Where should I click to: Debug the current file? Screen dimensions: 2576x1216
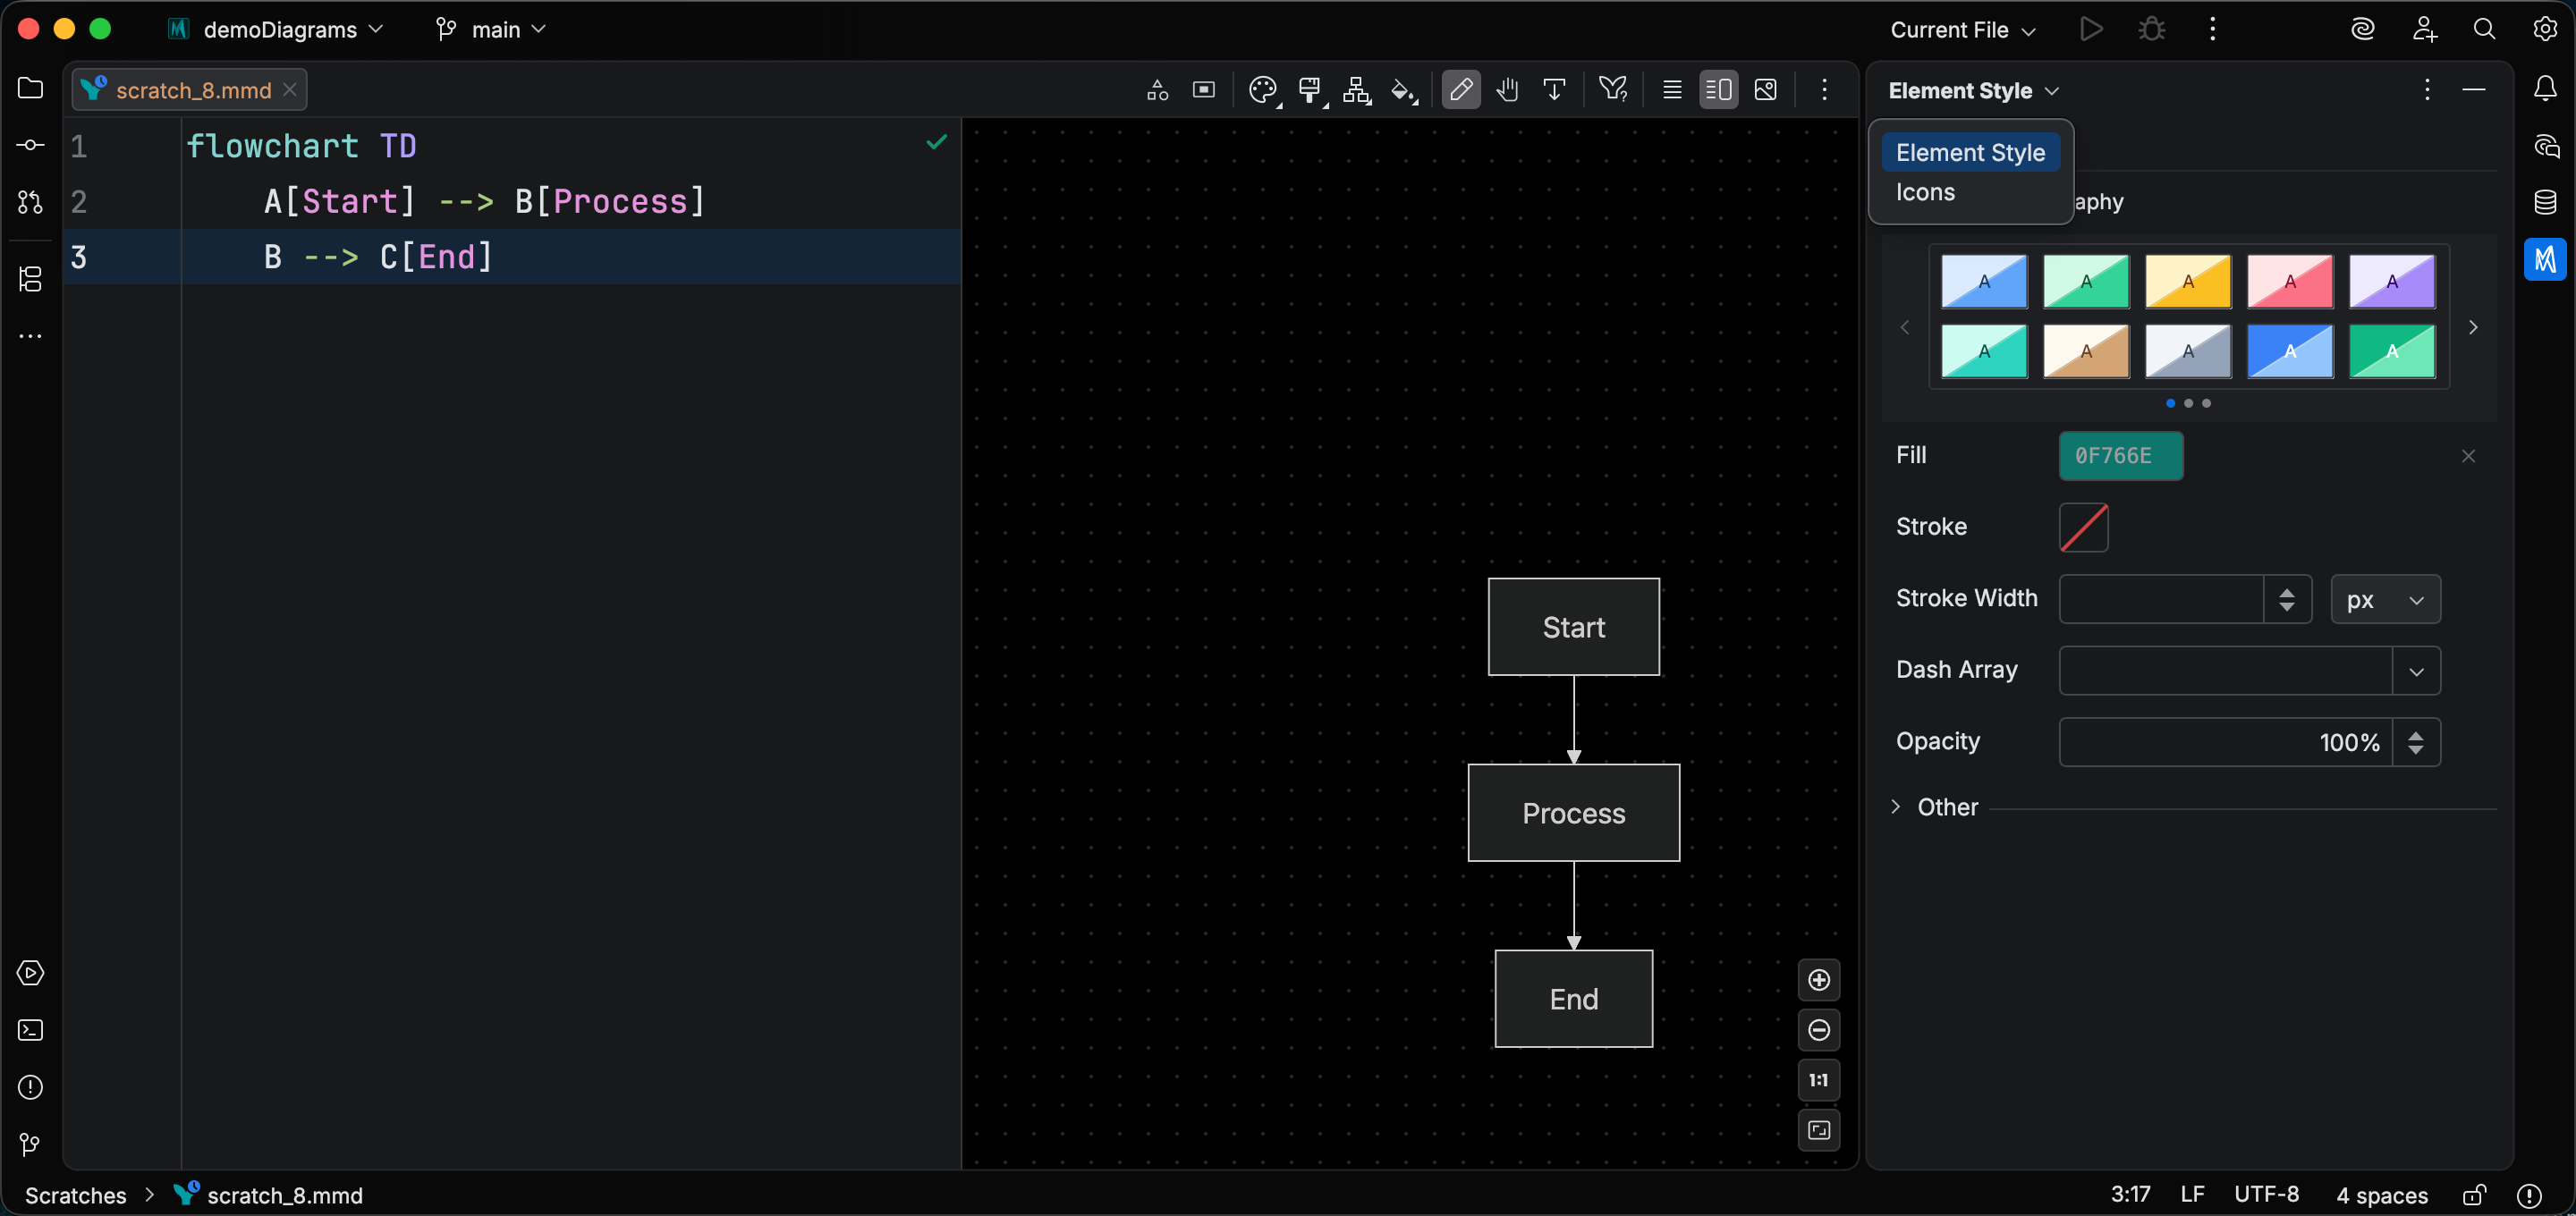2151,29
